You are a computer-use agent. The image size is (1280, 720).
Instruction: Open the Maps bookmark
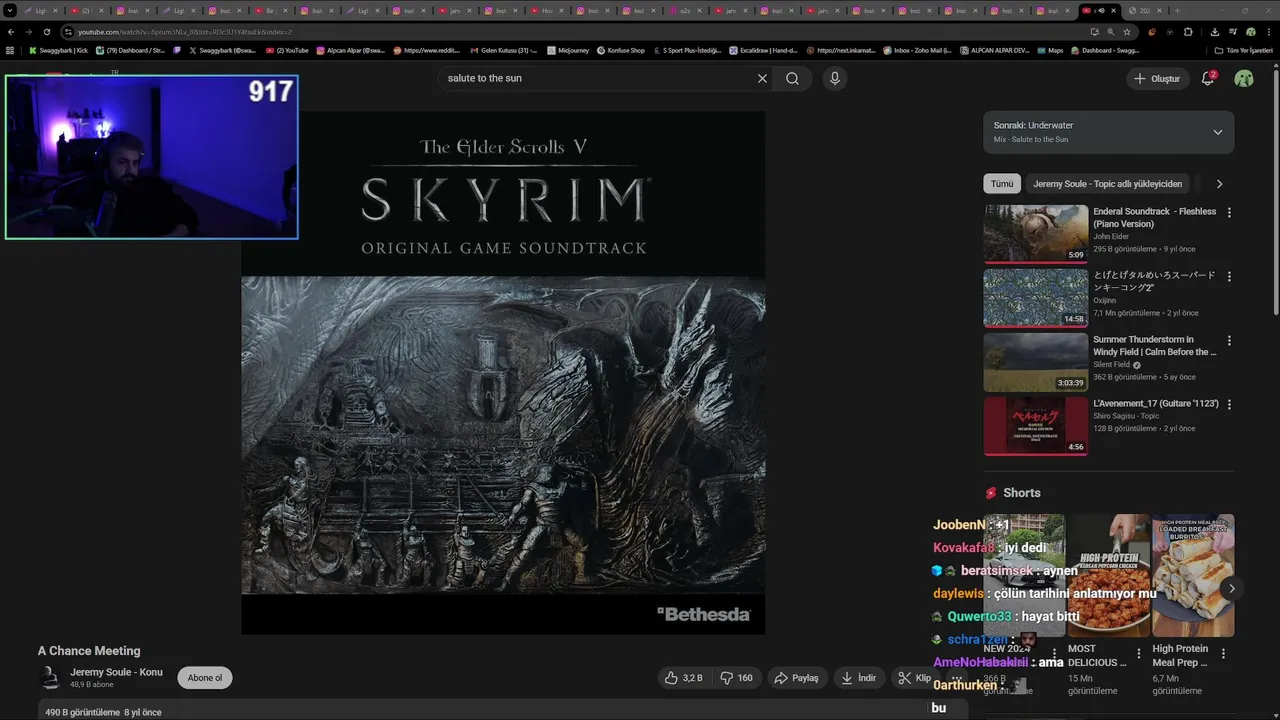coord(1050,50)
